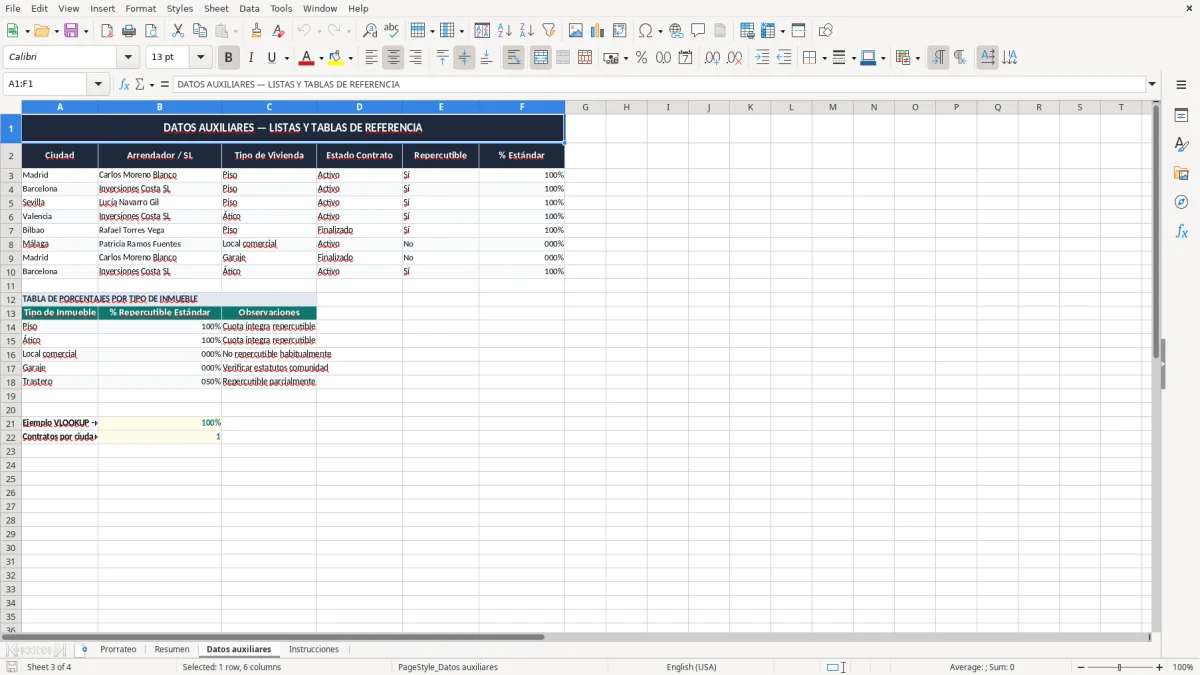This screenshot has width=1200, height=675.
Task: Click the AutoFilter funnel icon
Action: pos(549,31)
